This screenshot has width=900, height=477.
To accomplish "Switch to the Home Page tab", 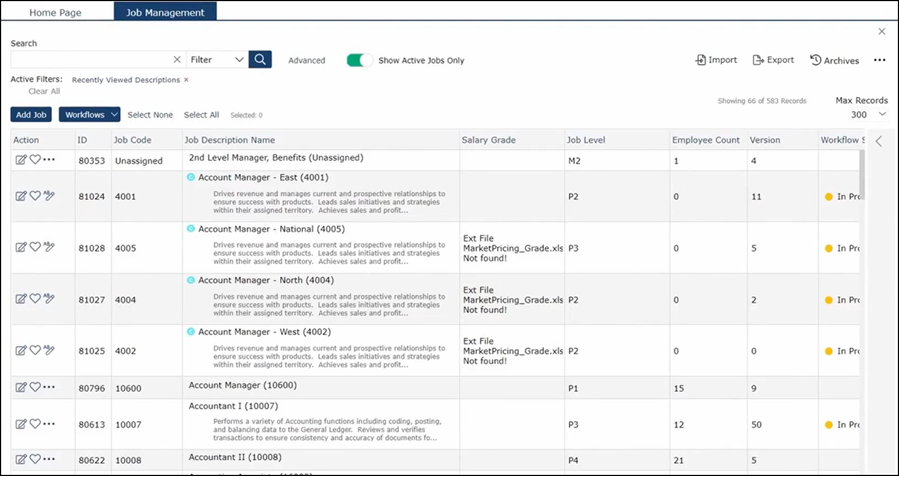I will click(x=55, y=13).
